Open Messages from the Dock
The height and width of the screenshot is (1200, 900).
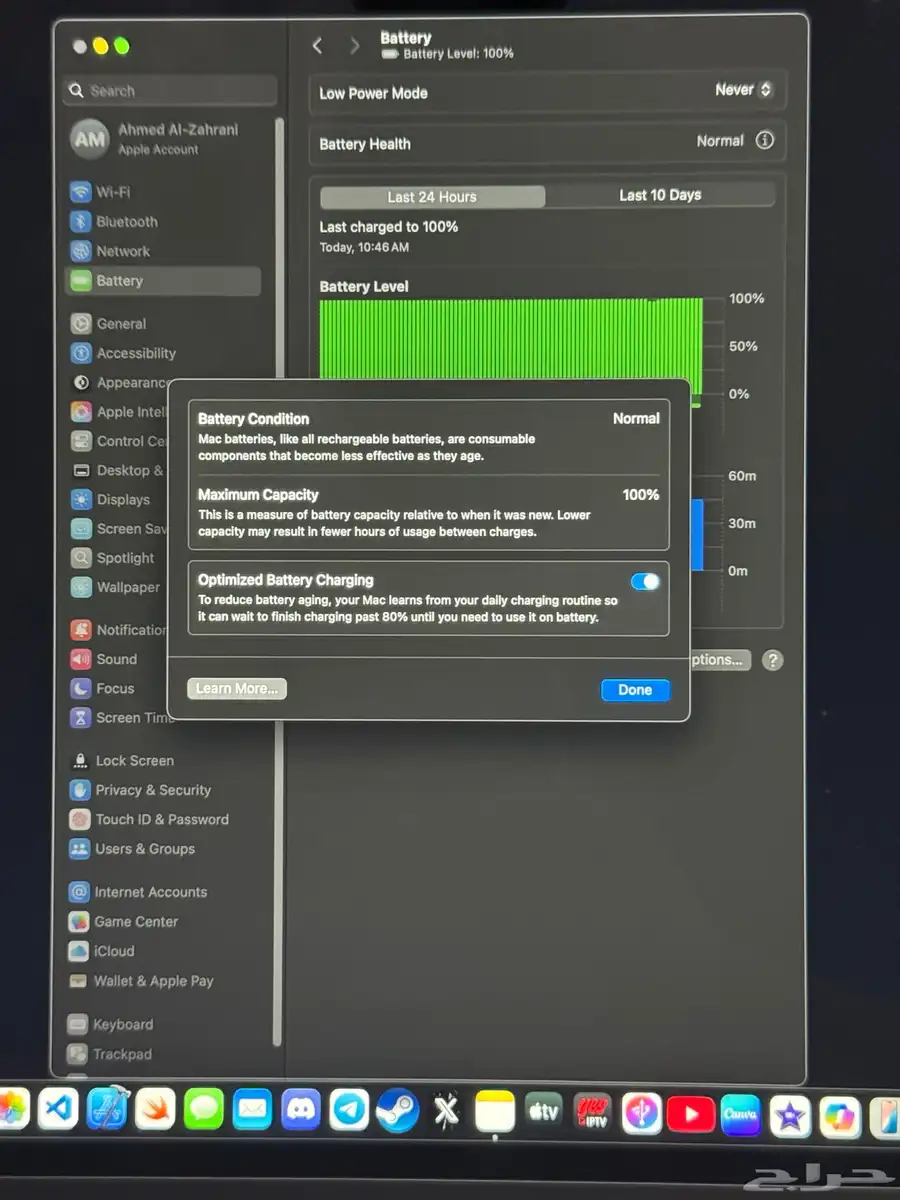tap(204, 1110)
